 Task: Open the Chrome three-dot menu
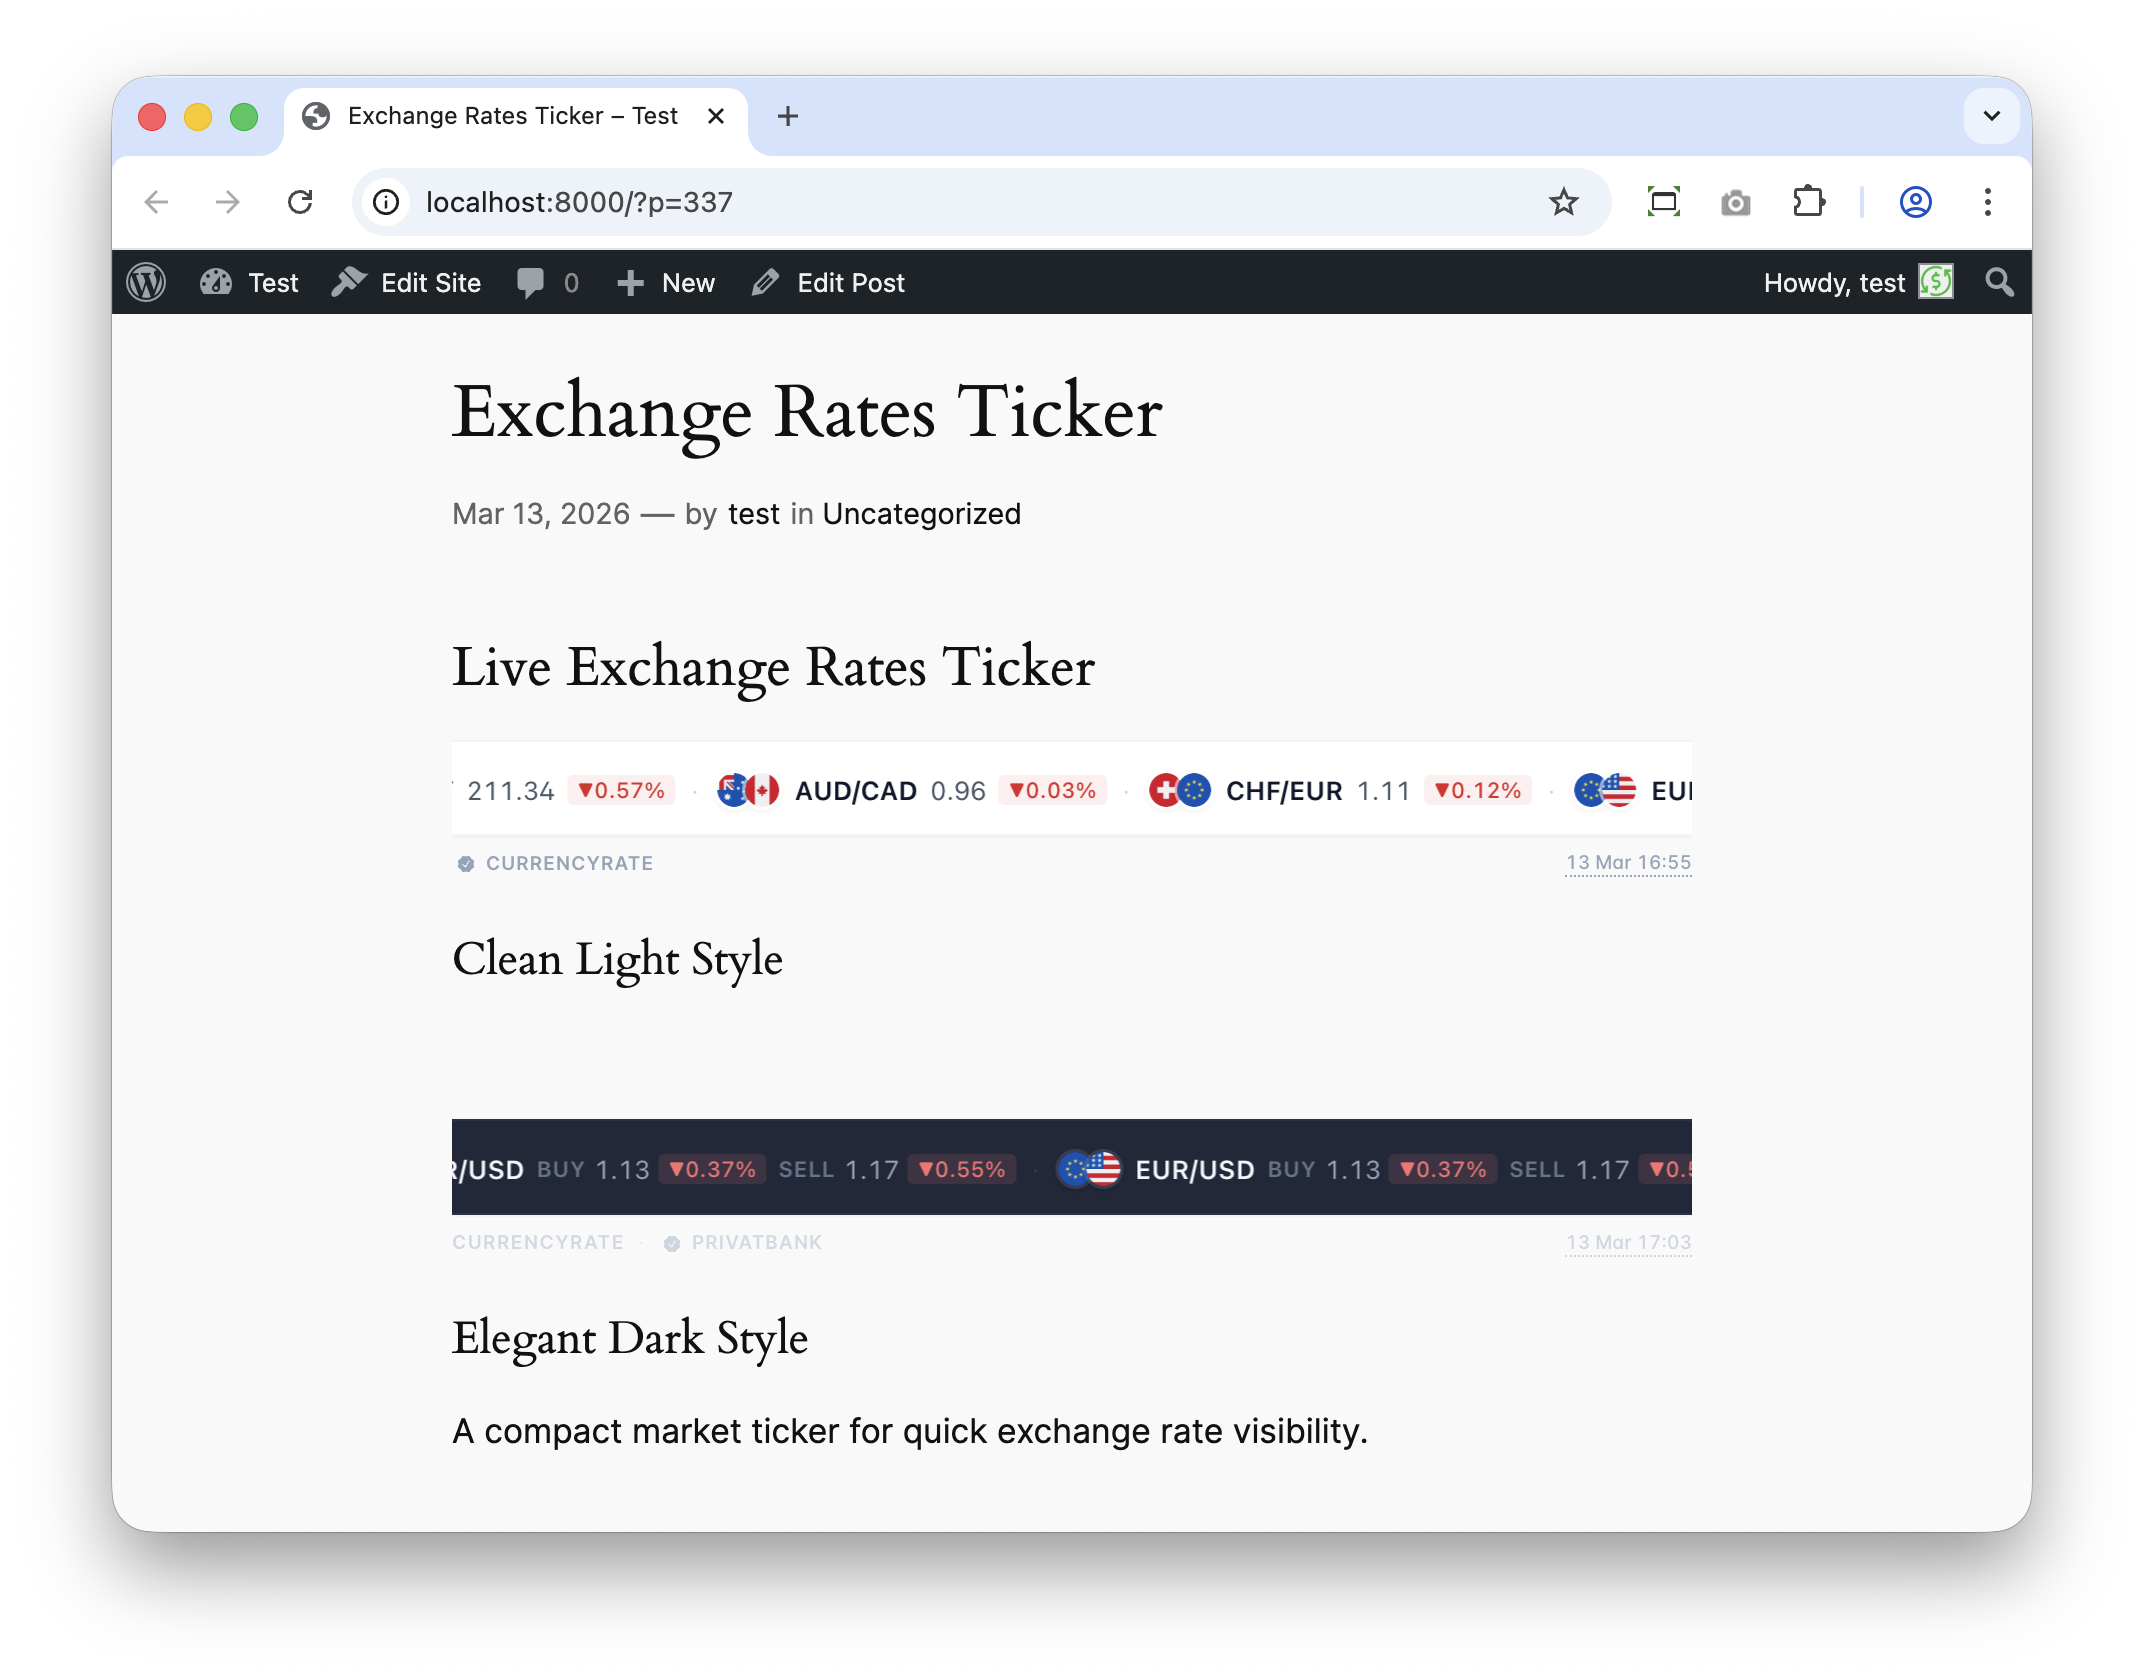pyautogui.click(x=1987, y=202)
